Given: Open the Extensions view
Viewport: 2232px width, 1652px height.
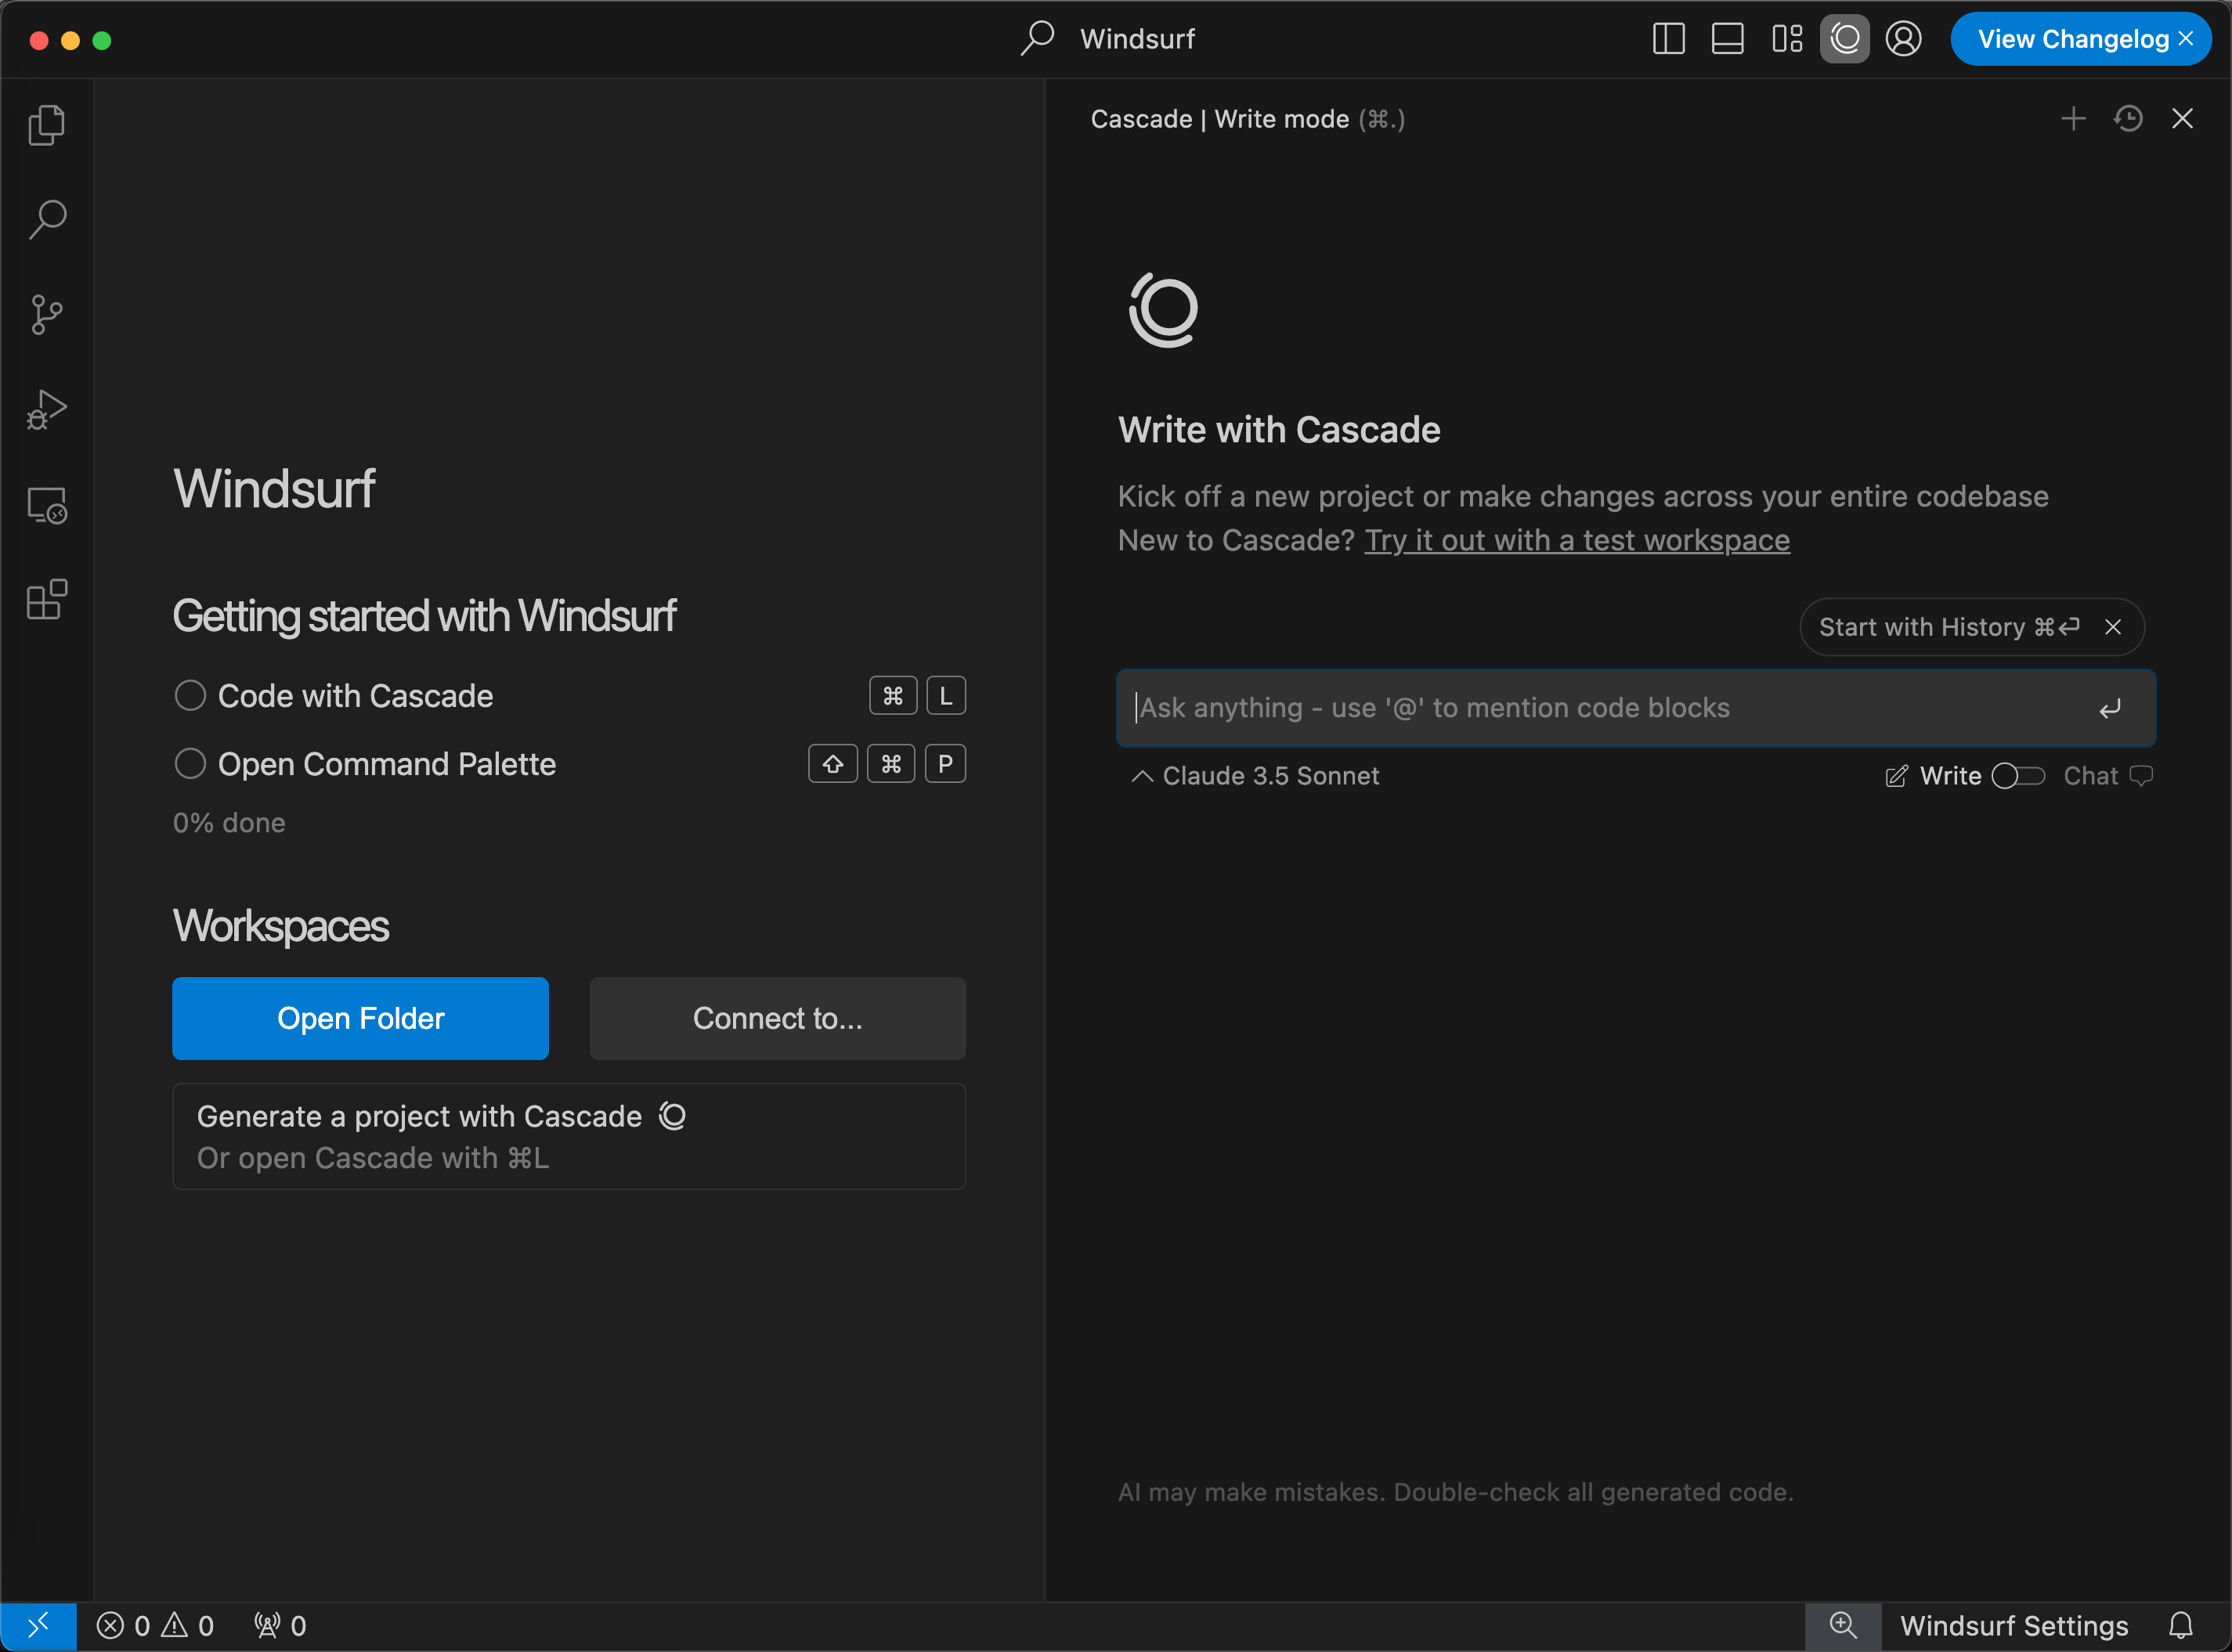Looking at the screenshot, I should point(47,600).
